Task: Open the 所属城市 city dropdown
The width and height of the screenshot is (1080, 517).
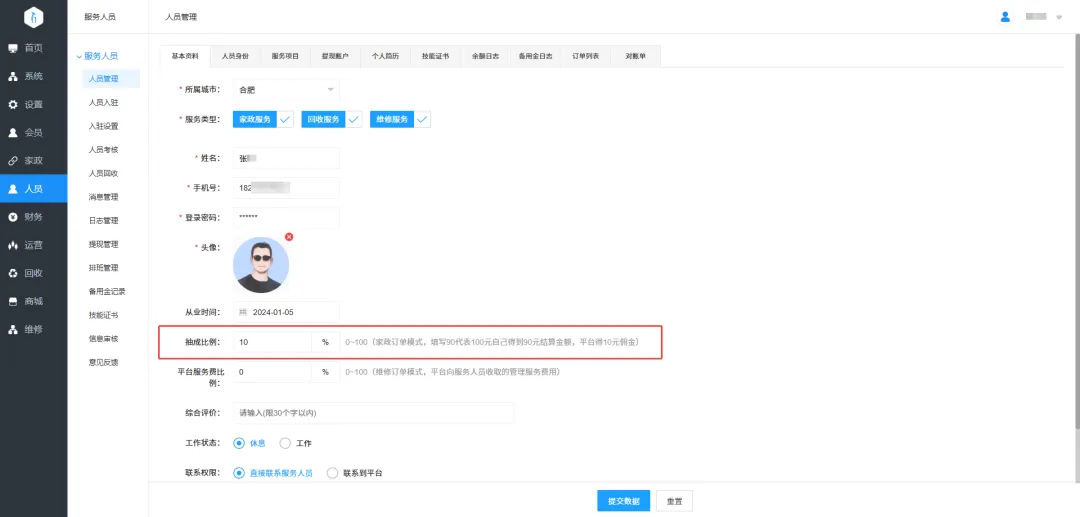Action: pyautogui.click(x=286, y=90)
